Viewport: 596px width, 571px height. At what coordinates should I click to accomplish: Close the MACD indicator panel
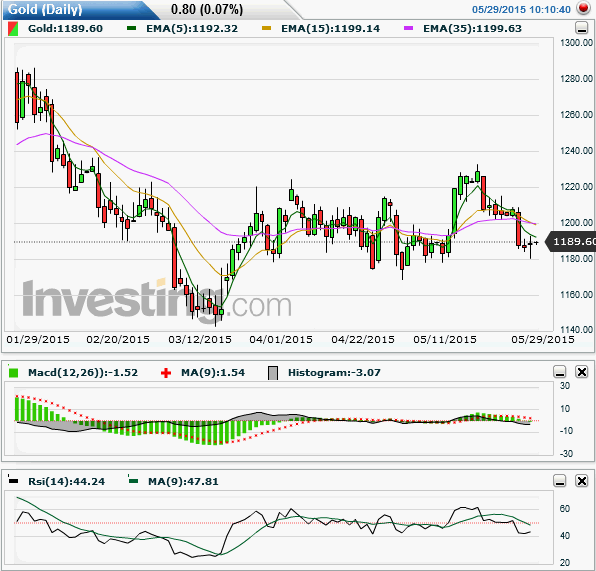pyautogui.click(x=582, y=372)
